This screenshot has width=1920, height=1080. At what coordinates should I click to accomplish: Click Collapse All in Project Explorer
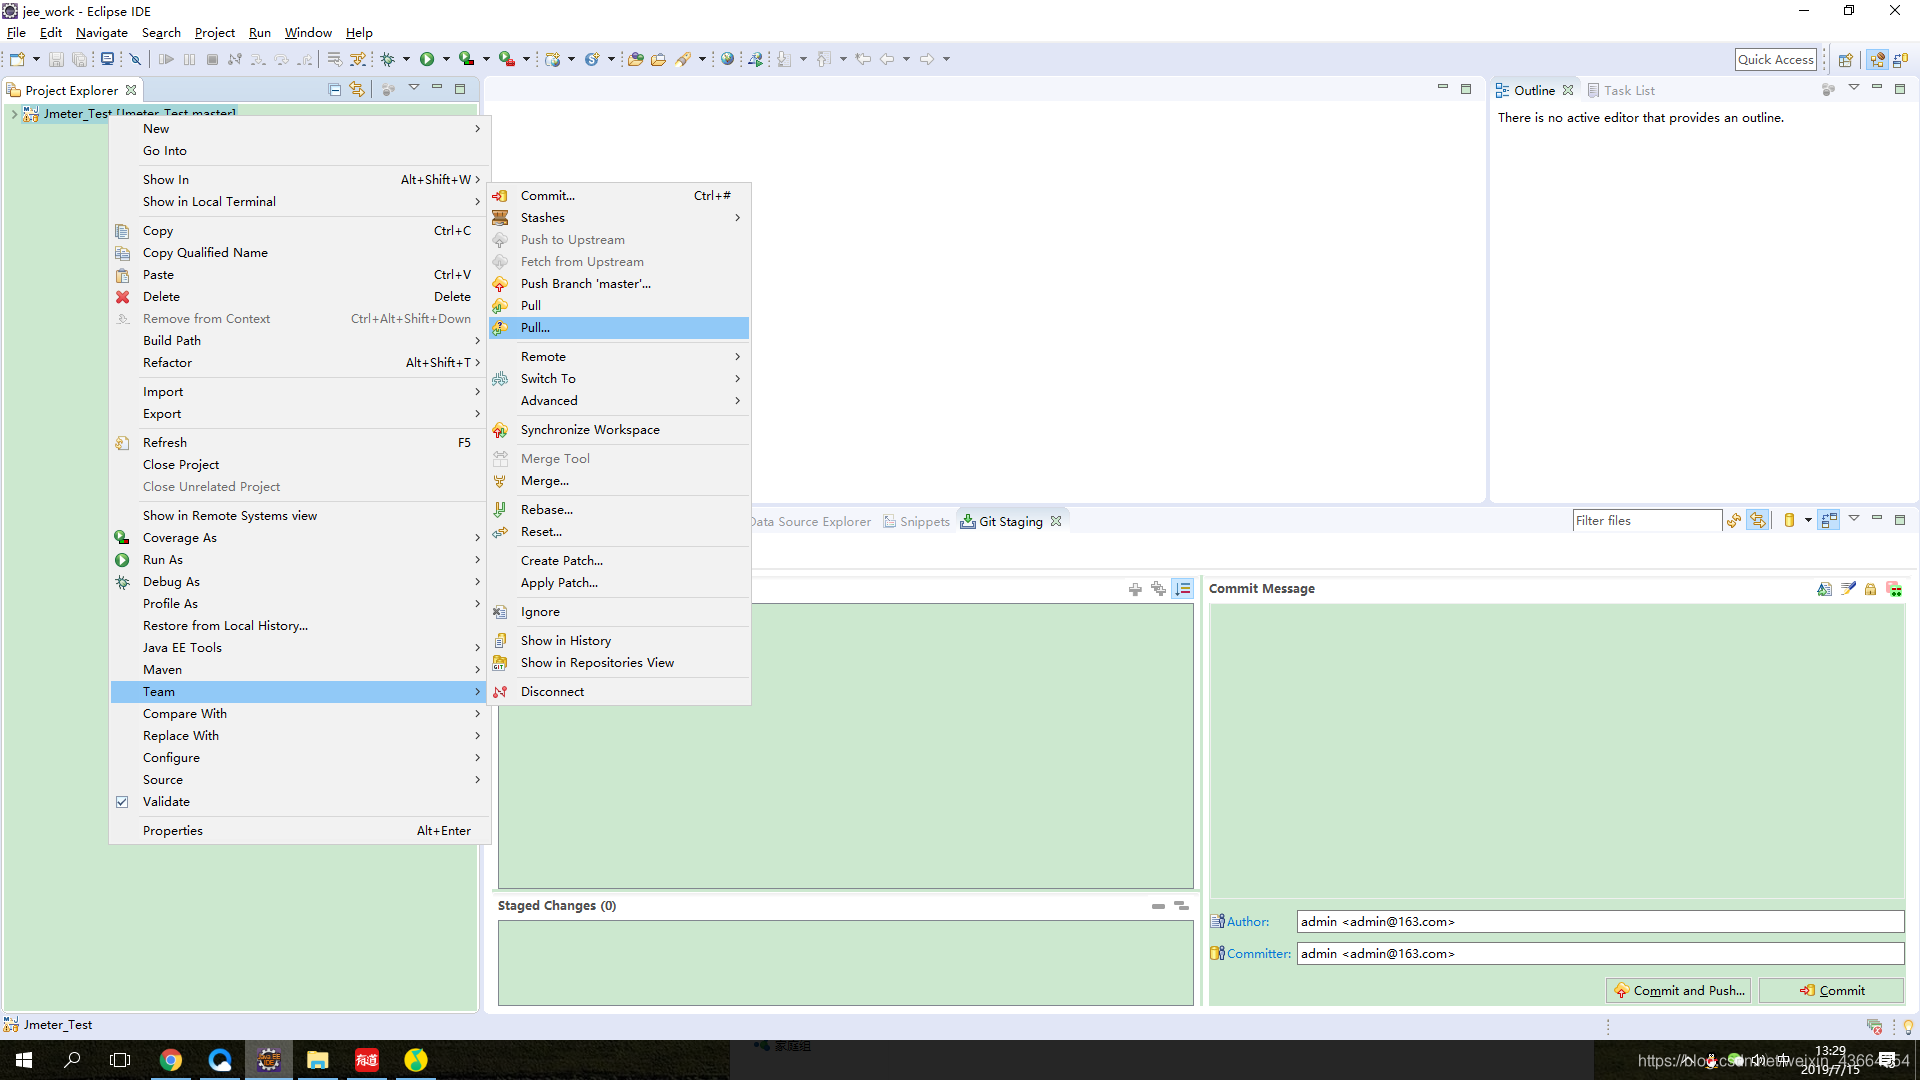[335, 89]
